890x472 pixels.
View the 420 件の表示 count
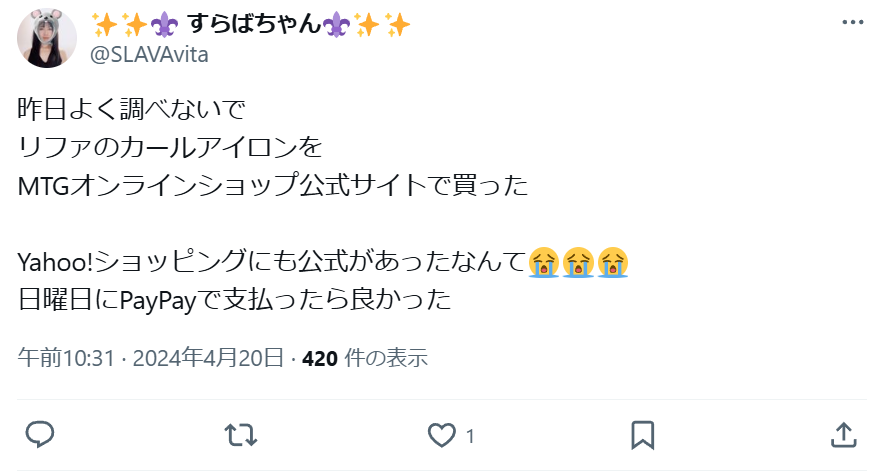[x=365, y=358]
